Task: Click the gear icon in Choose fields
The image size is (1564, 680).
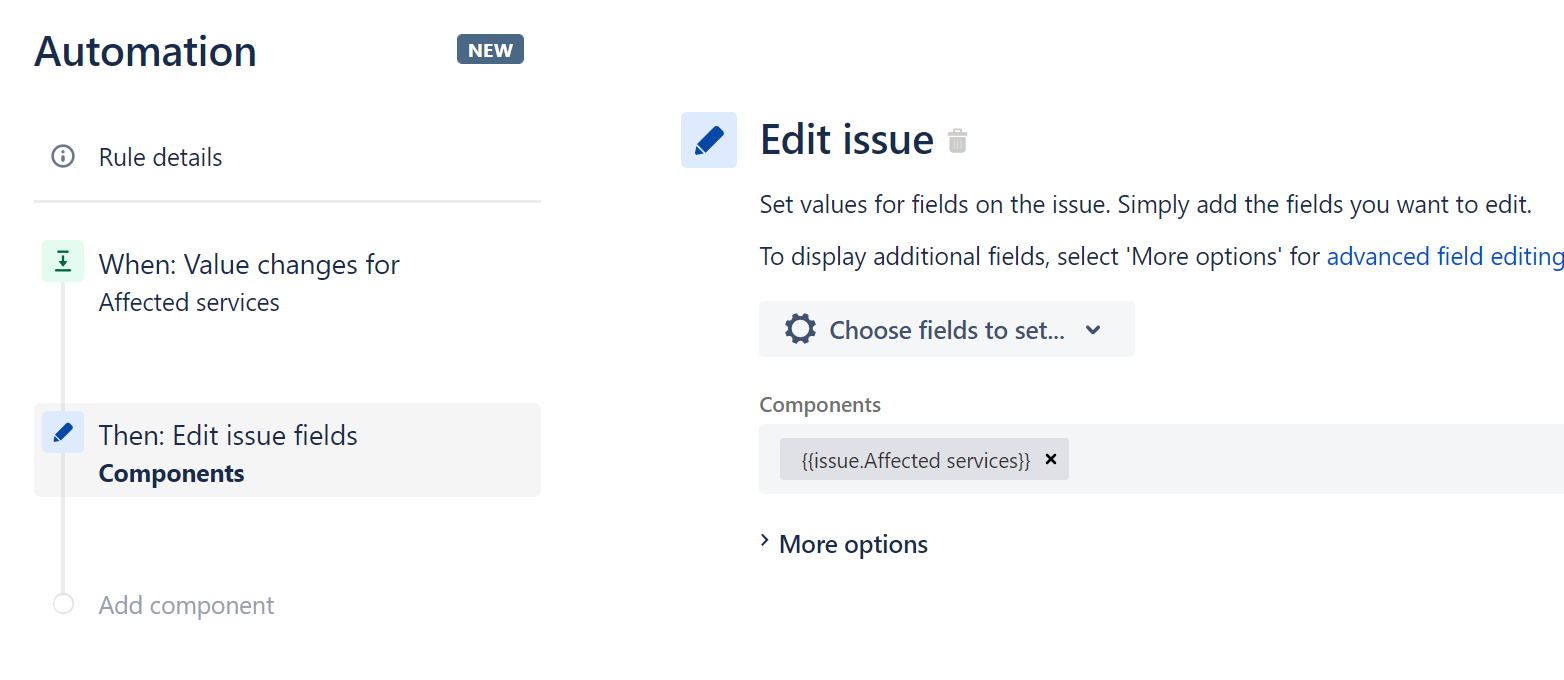Action: point(800,329)
